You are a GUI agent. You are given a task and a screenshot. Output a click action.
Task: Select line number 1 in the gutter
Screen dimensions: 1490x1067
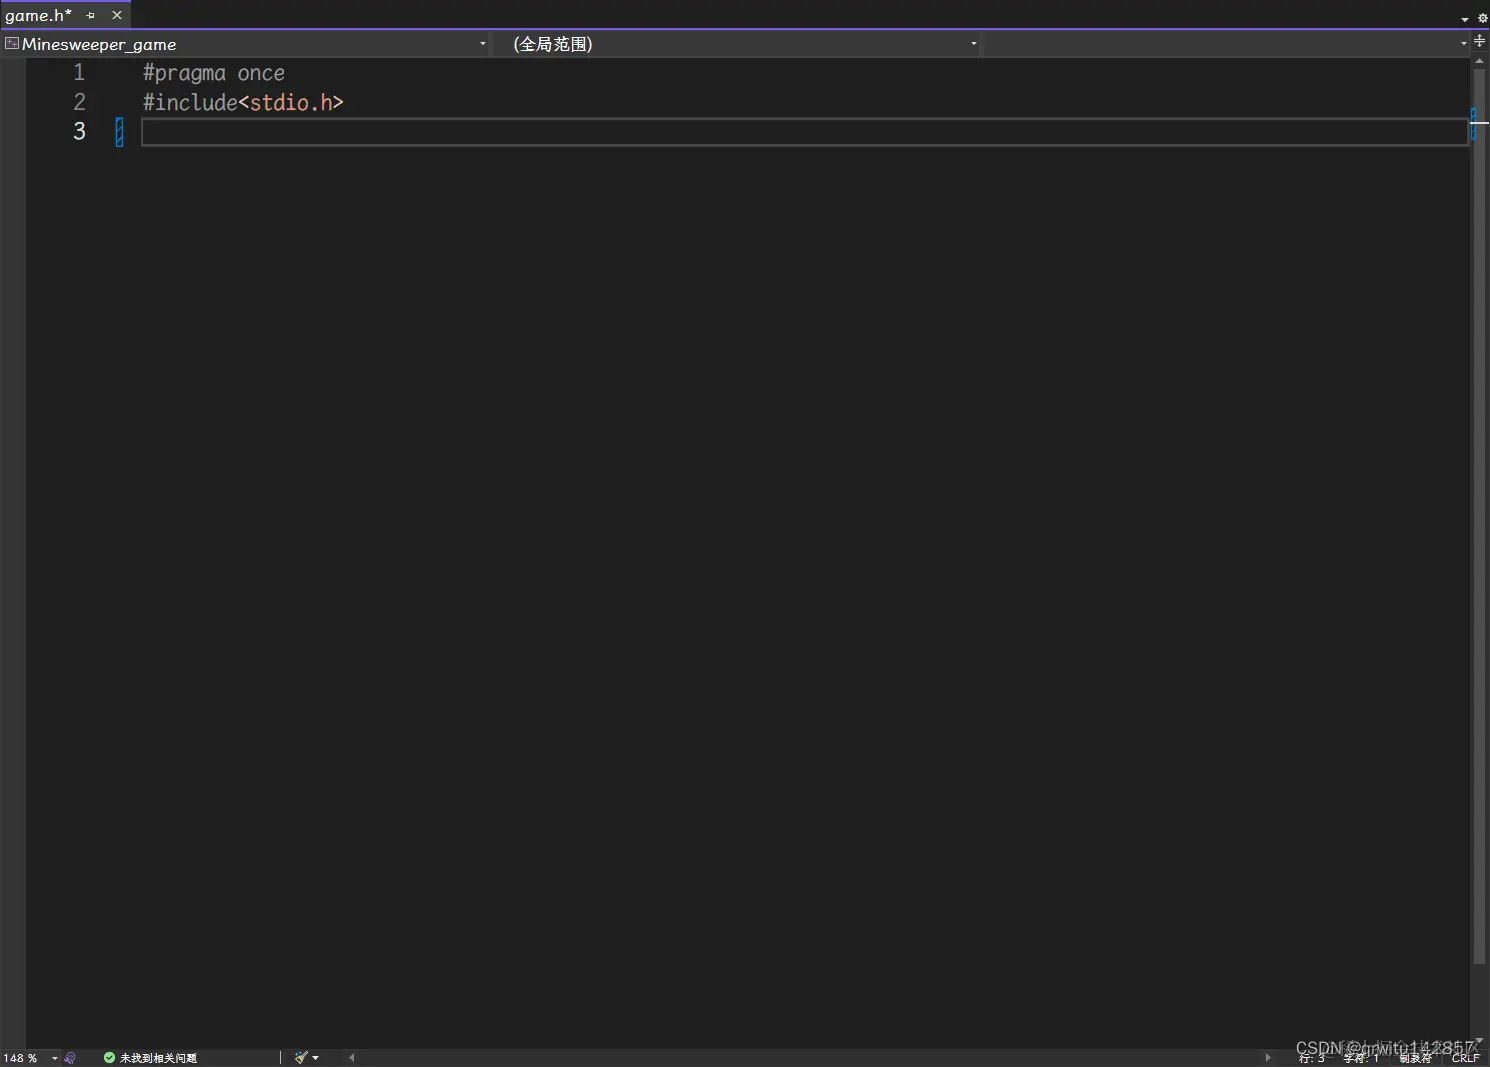pyautogui.click(x=79, y=72)
